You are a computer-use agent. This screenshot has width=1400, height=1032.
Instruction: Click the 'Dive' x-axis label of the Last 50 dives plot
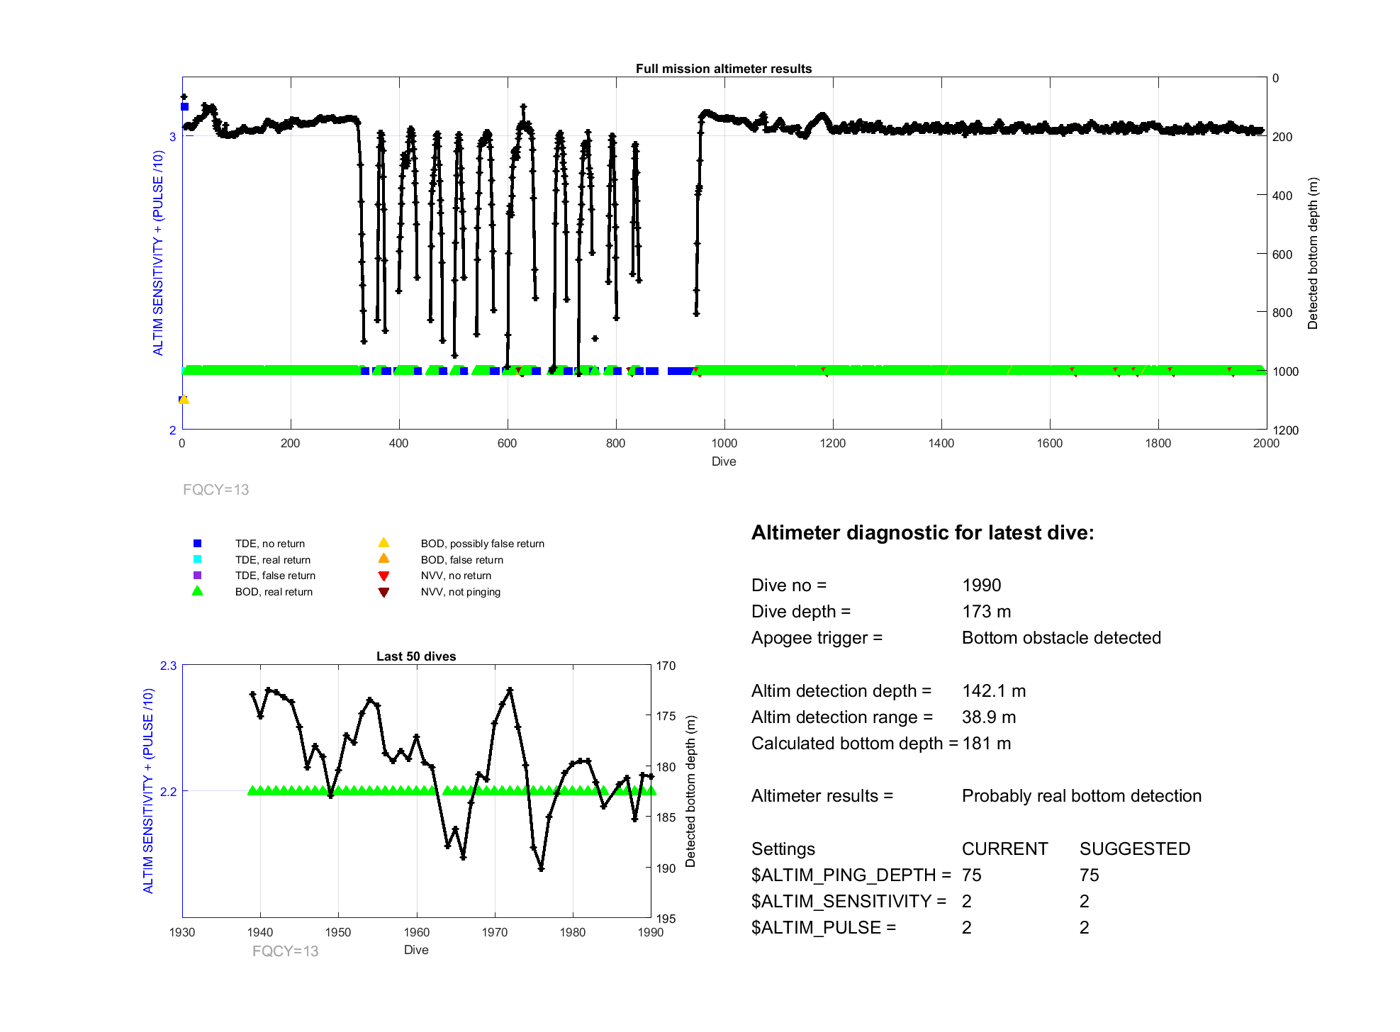click(416, 950)
